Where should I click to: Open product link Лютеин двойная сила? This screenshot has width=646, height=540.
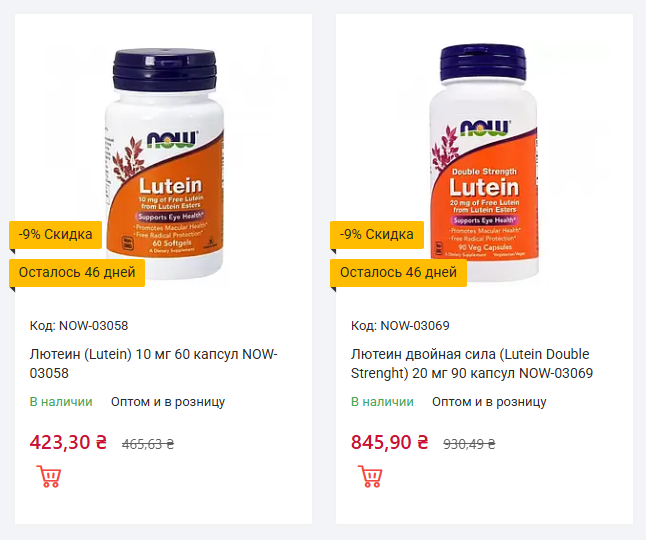(472, 364)
